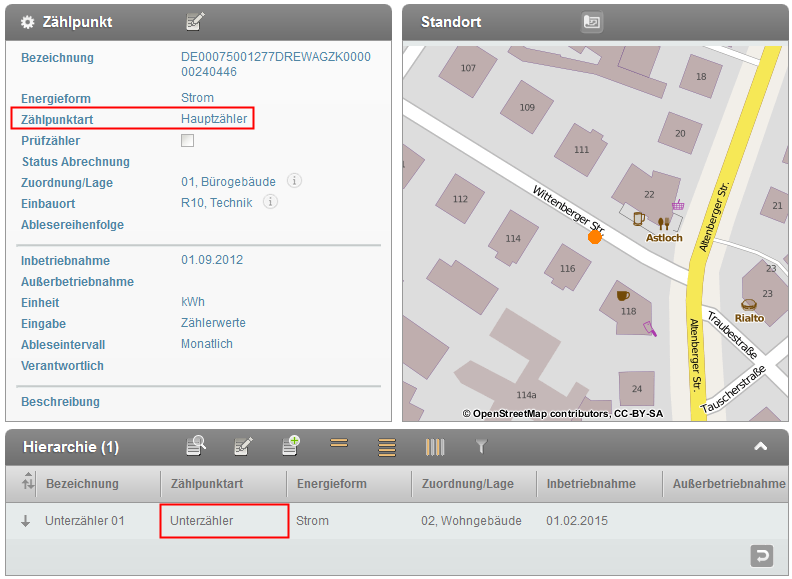Click the return arrow button at bottom right
This screenshot has height=579, width=792.
761,555
